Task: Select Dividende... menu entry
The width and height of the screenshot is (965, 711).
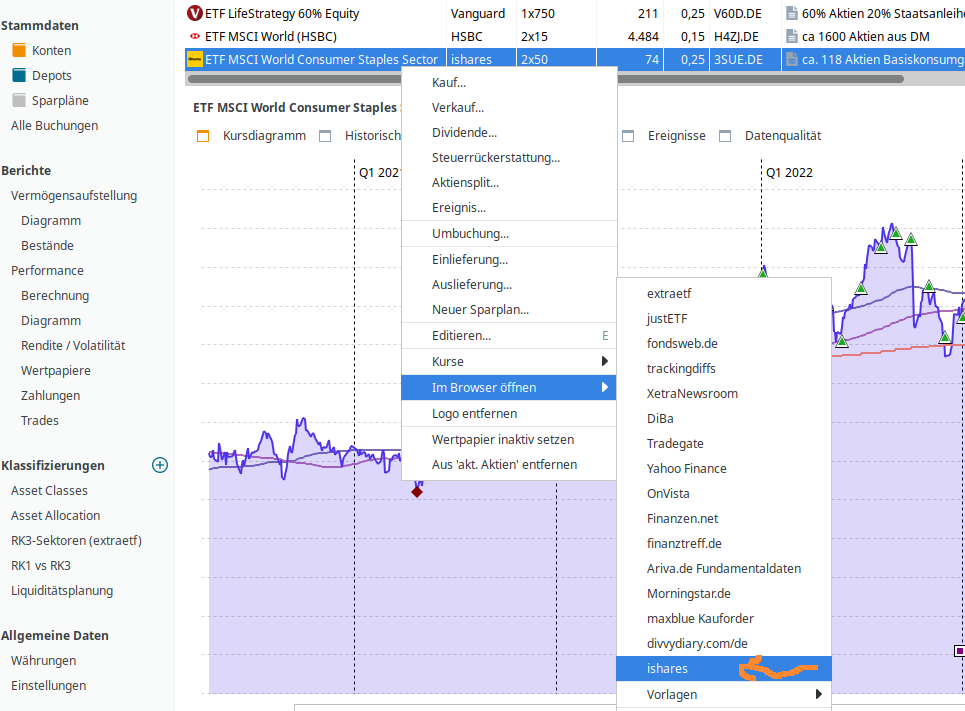Action: point(508,133)
